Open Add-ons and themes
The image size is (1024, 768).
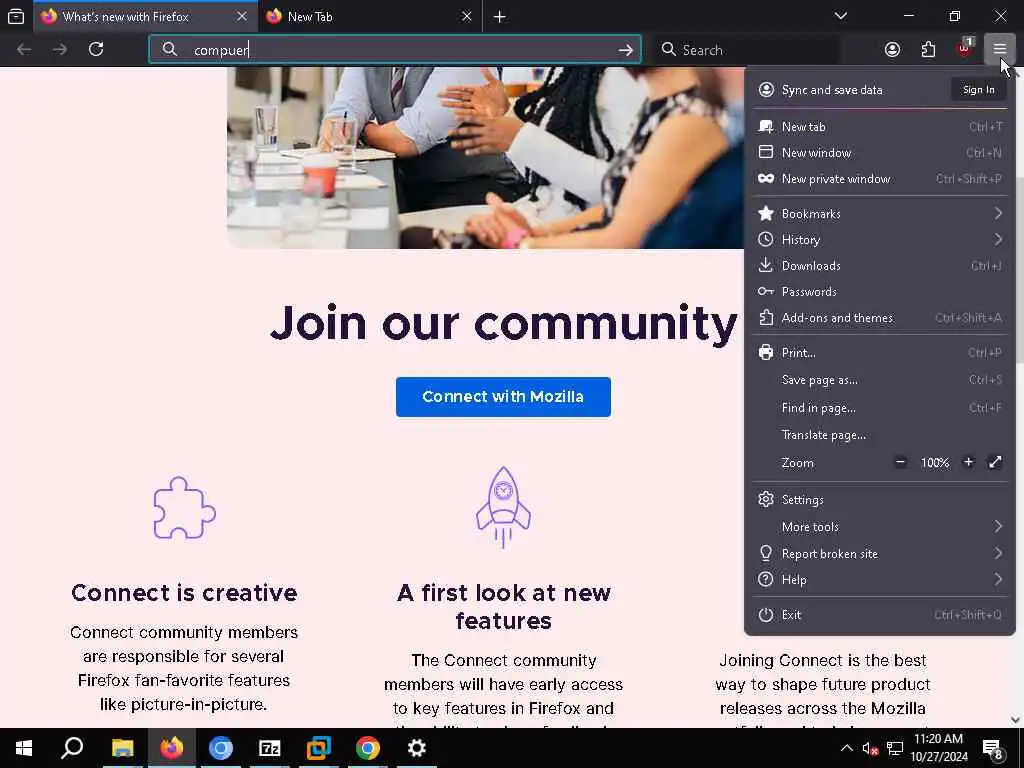click(880, 318)
